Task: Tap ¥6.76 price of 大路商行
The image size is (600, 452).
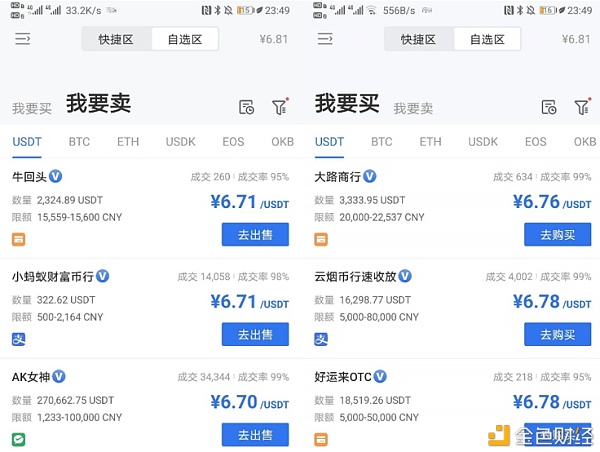Action: coord(552,202)
